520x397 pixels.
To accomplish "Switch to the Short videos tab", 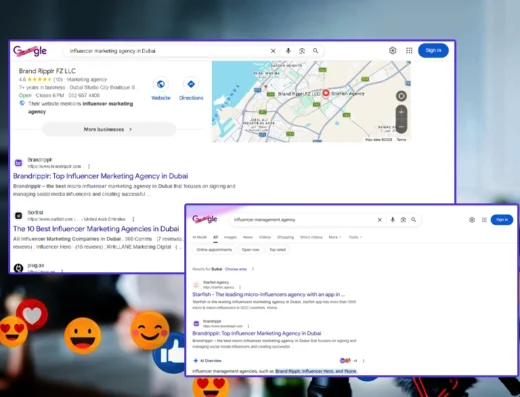I will pyautogui.click(x=311, y=237).
